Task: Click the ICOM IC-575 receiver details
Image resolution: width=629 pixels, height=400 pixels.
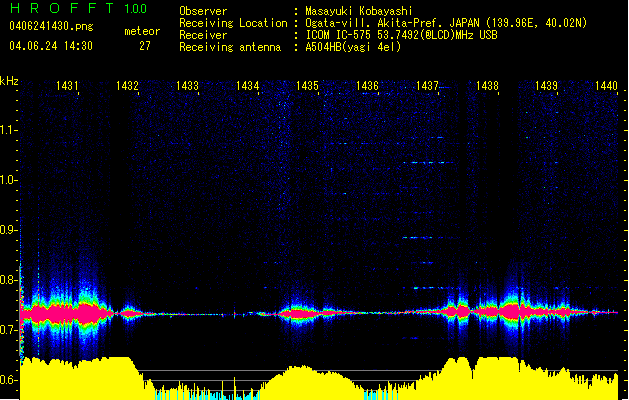Action: [x=401, y=35]
